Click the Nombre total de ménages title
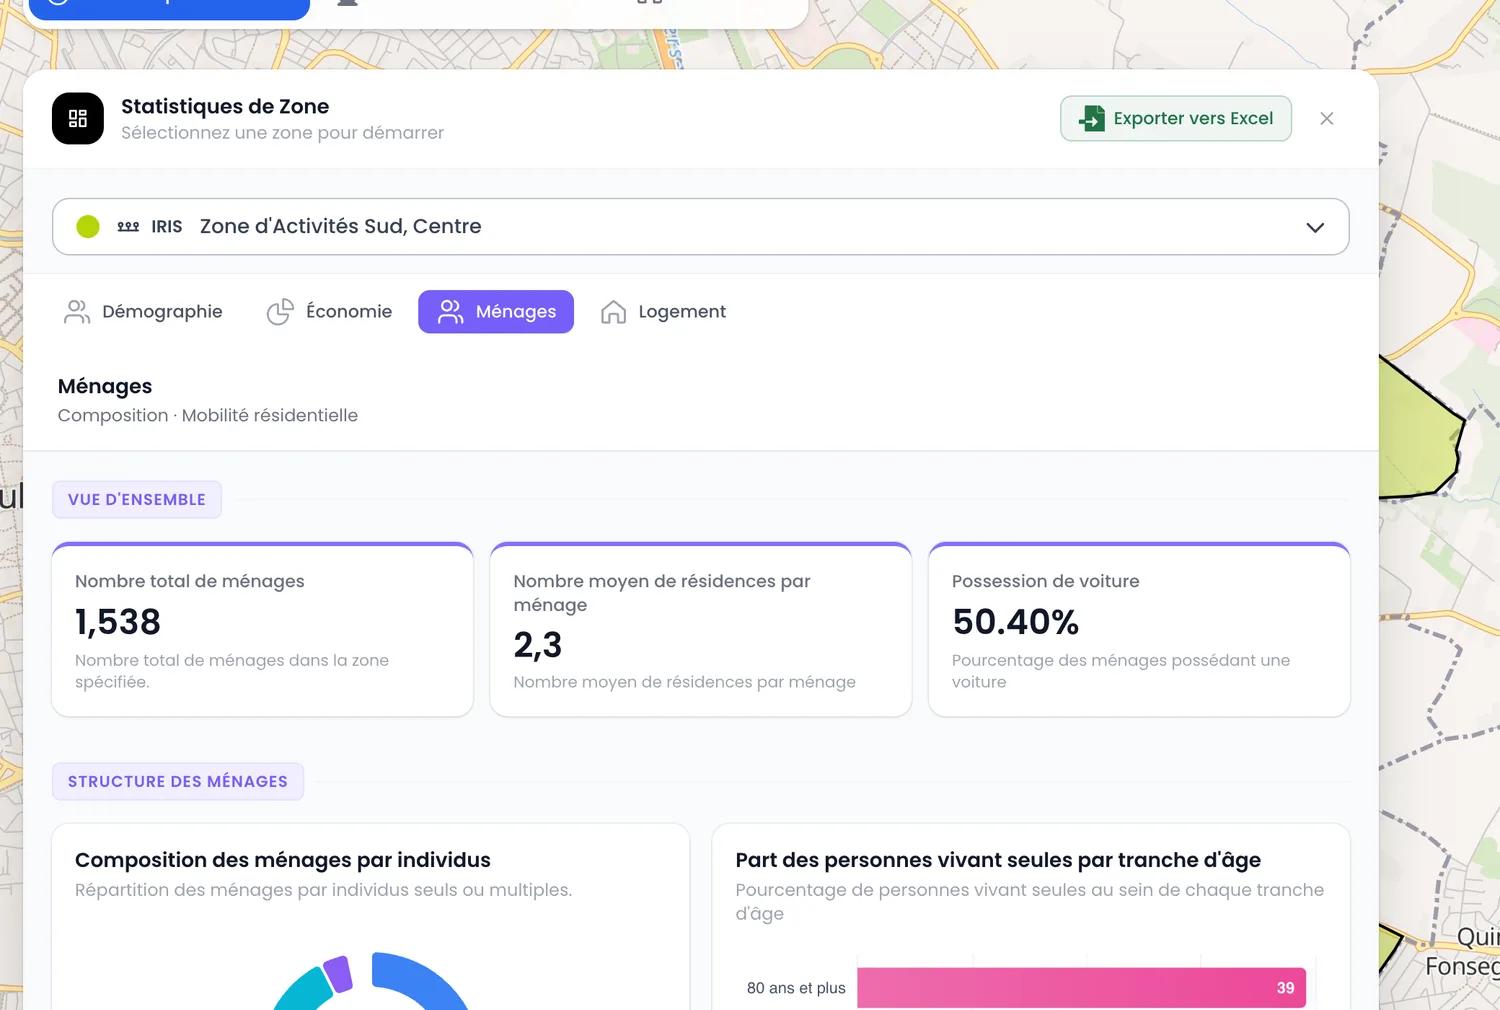 coord(190,581)
